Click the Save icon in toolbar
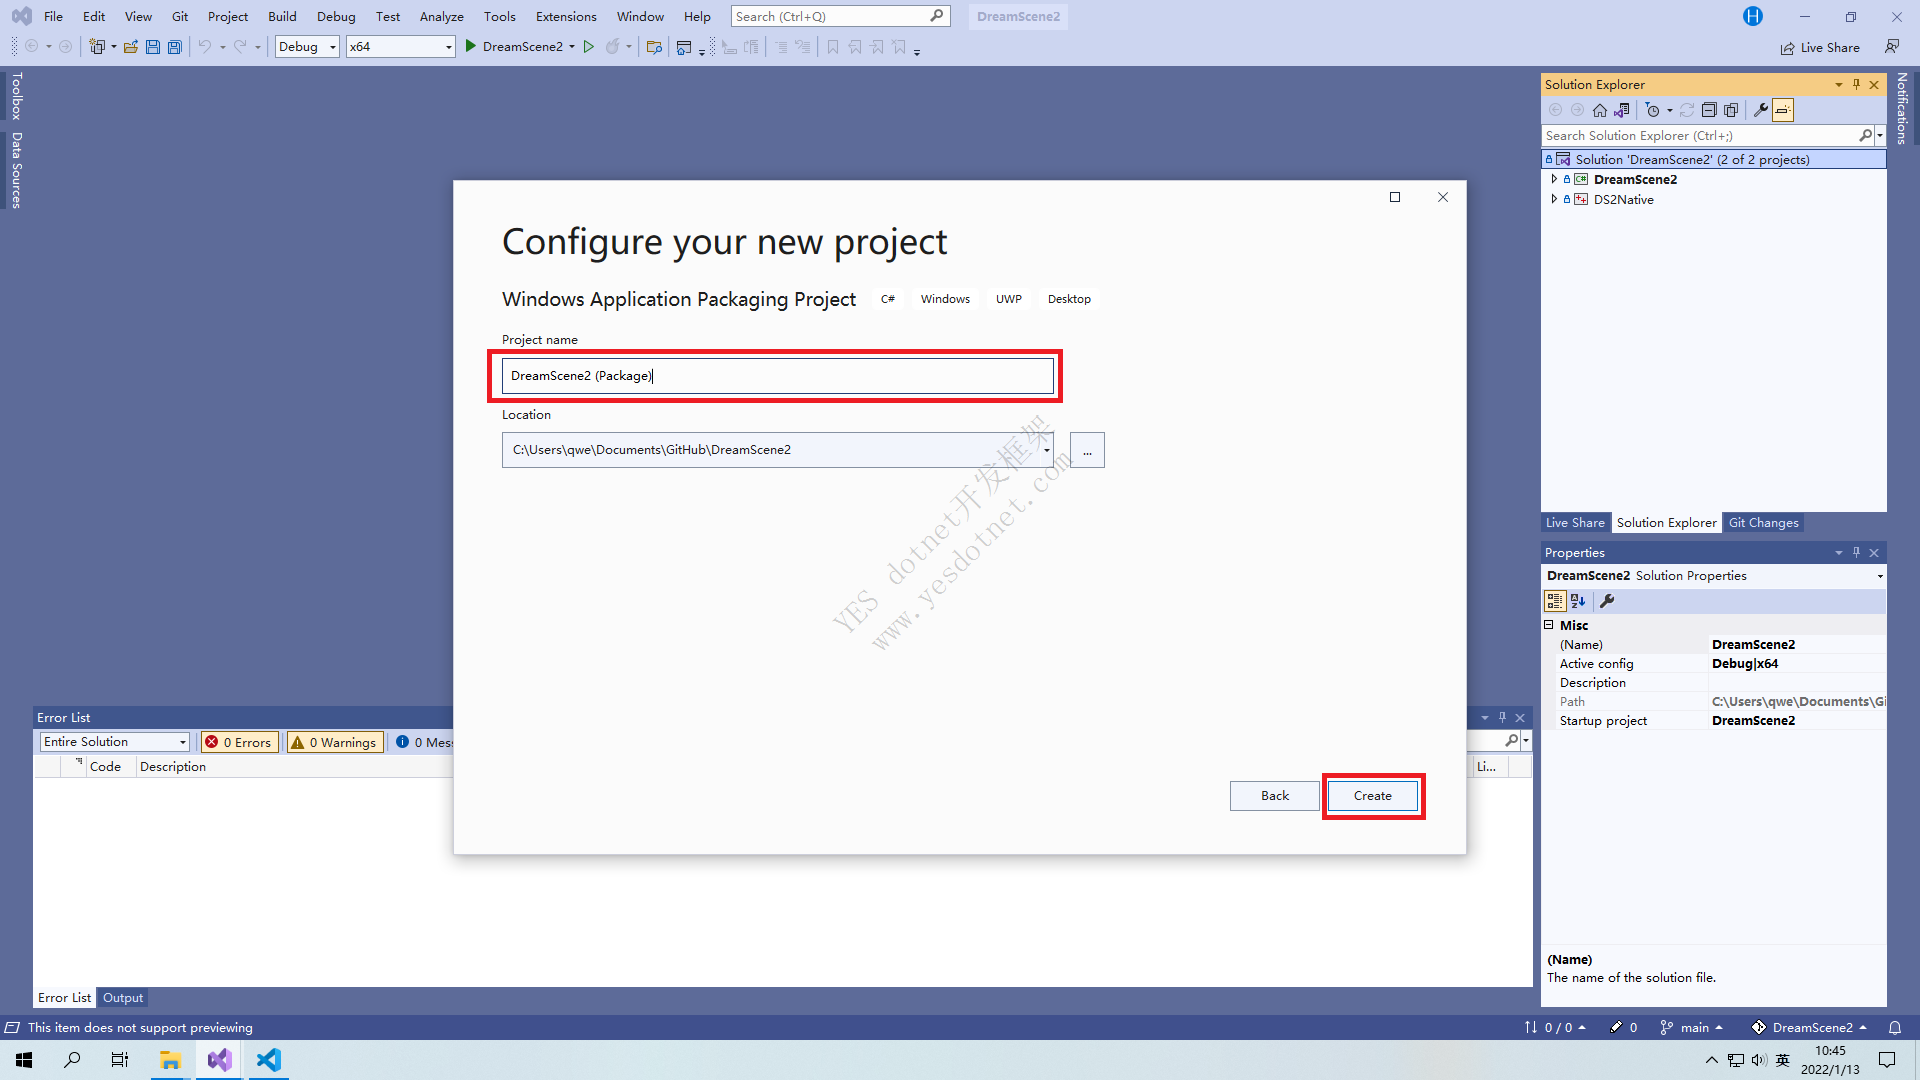 153,47
